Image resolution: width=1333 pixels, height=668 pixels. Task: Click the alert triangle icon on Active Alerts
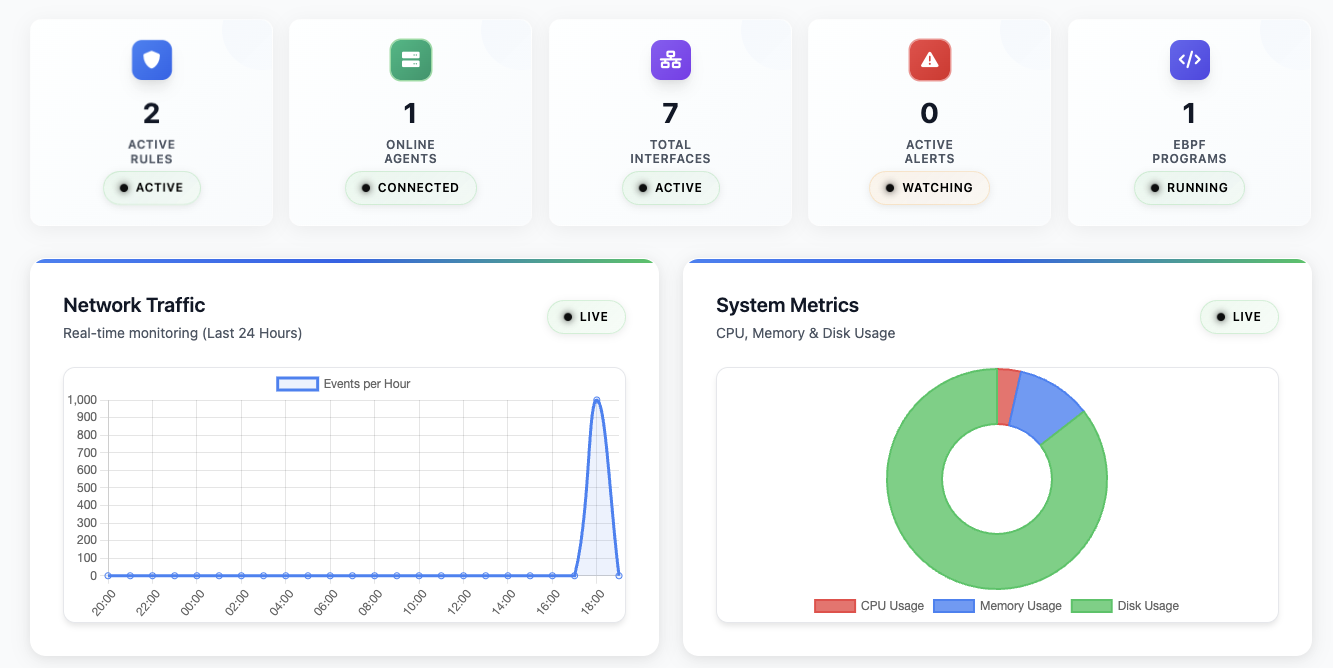click(x=929, y=60)
